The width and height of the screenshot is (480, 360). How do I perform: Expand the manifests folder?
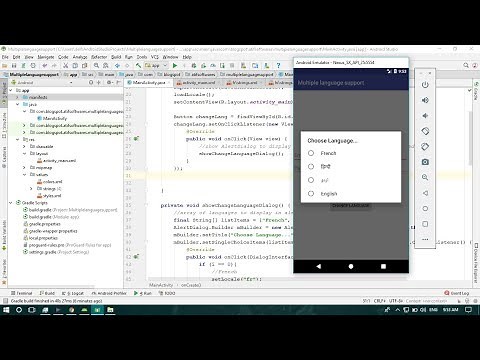click(x=17, y=97)
